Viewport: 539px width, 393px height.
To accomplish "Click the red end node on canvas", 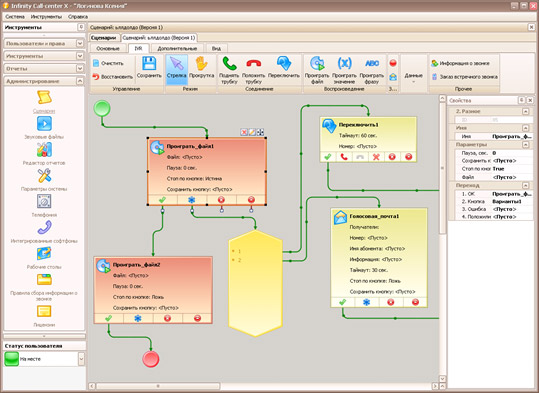I will (151, 359).
